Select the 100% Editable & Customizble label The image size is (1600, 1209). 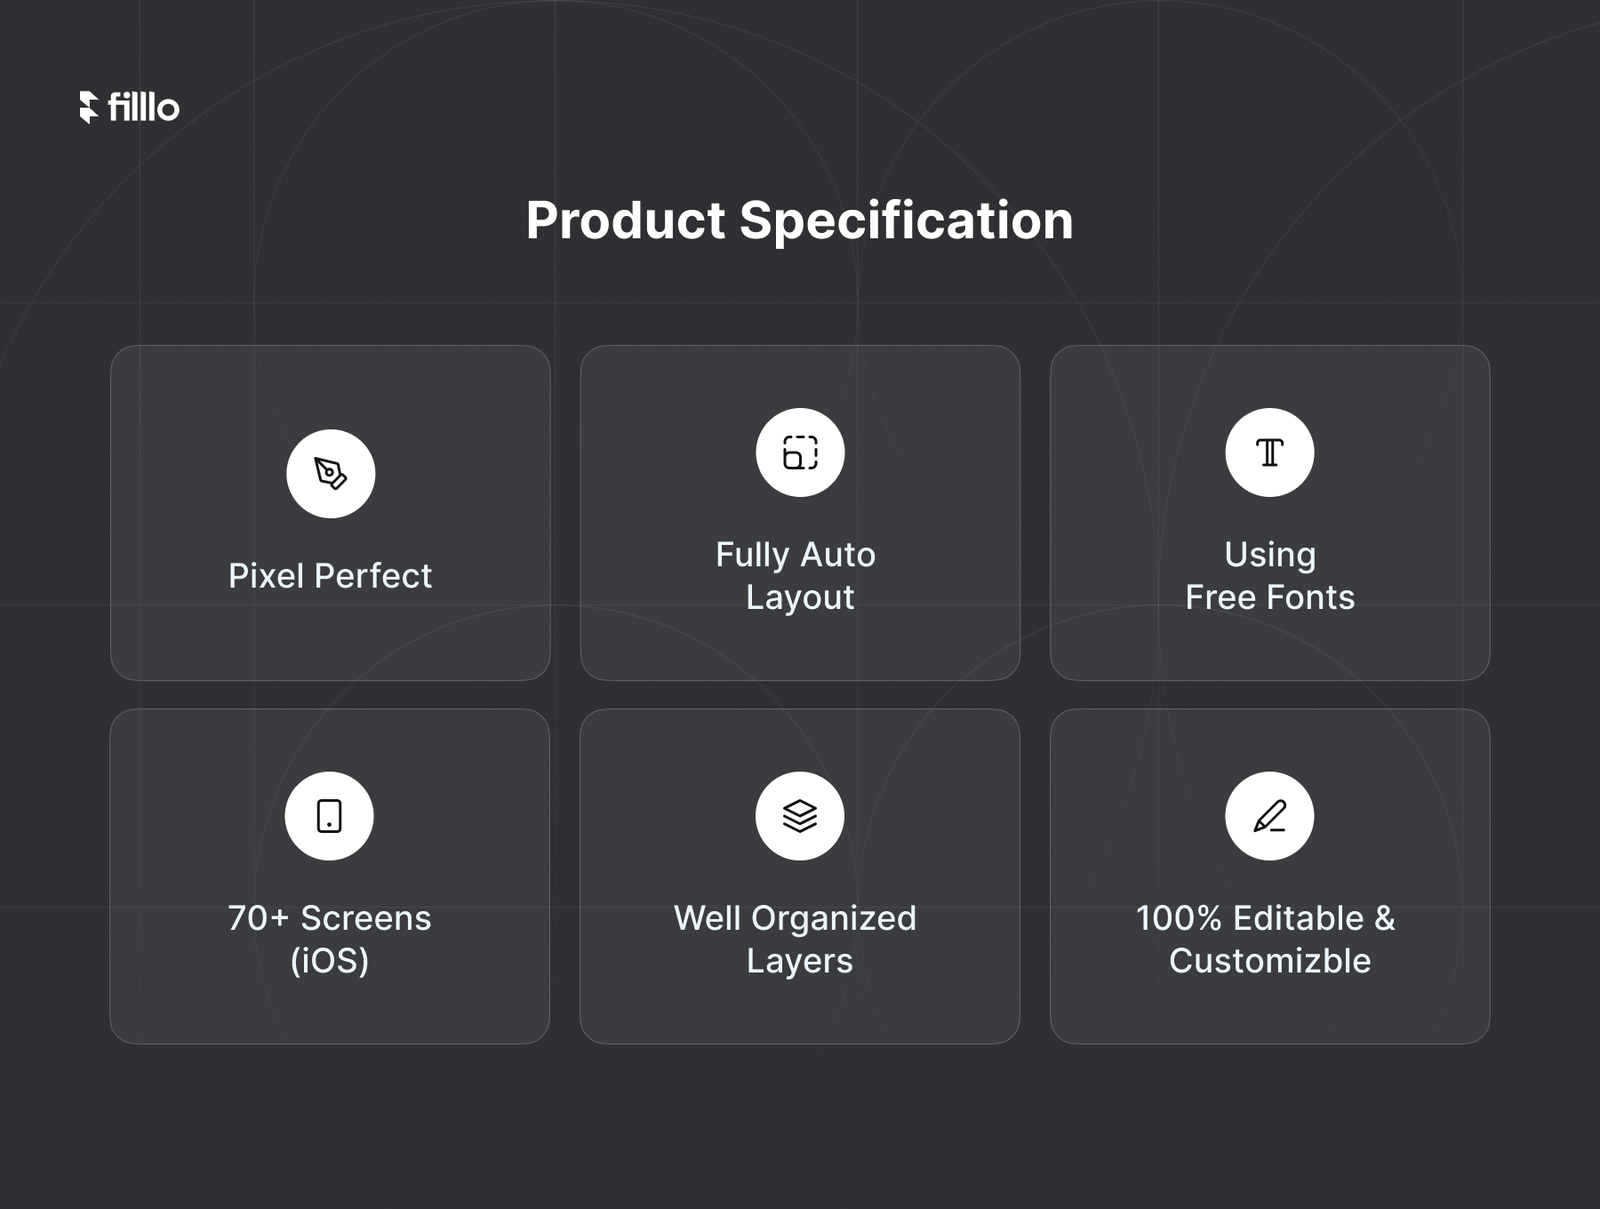tap(1268, 939)
